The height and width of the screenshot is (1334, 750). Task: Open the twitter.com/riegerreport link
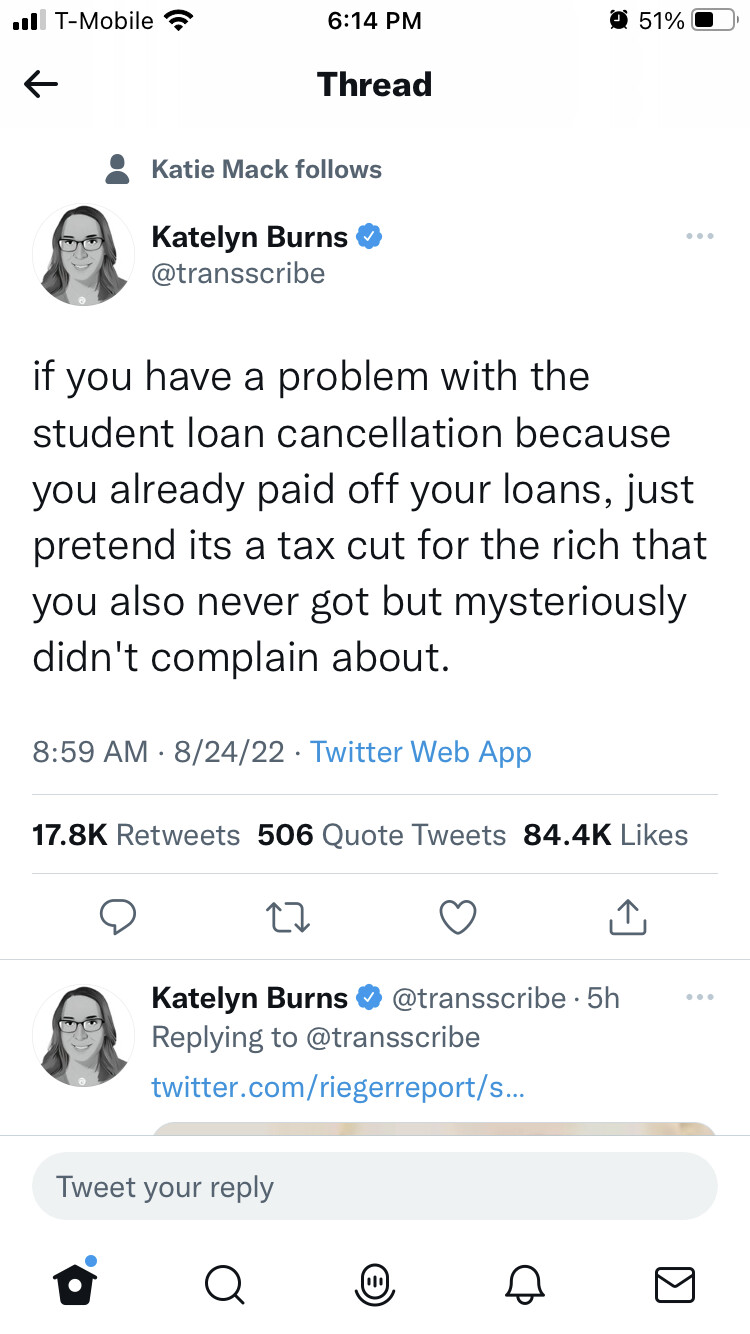(337, 1087)
